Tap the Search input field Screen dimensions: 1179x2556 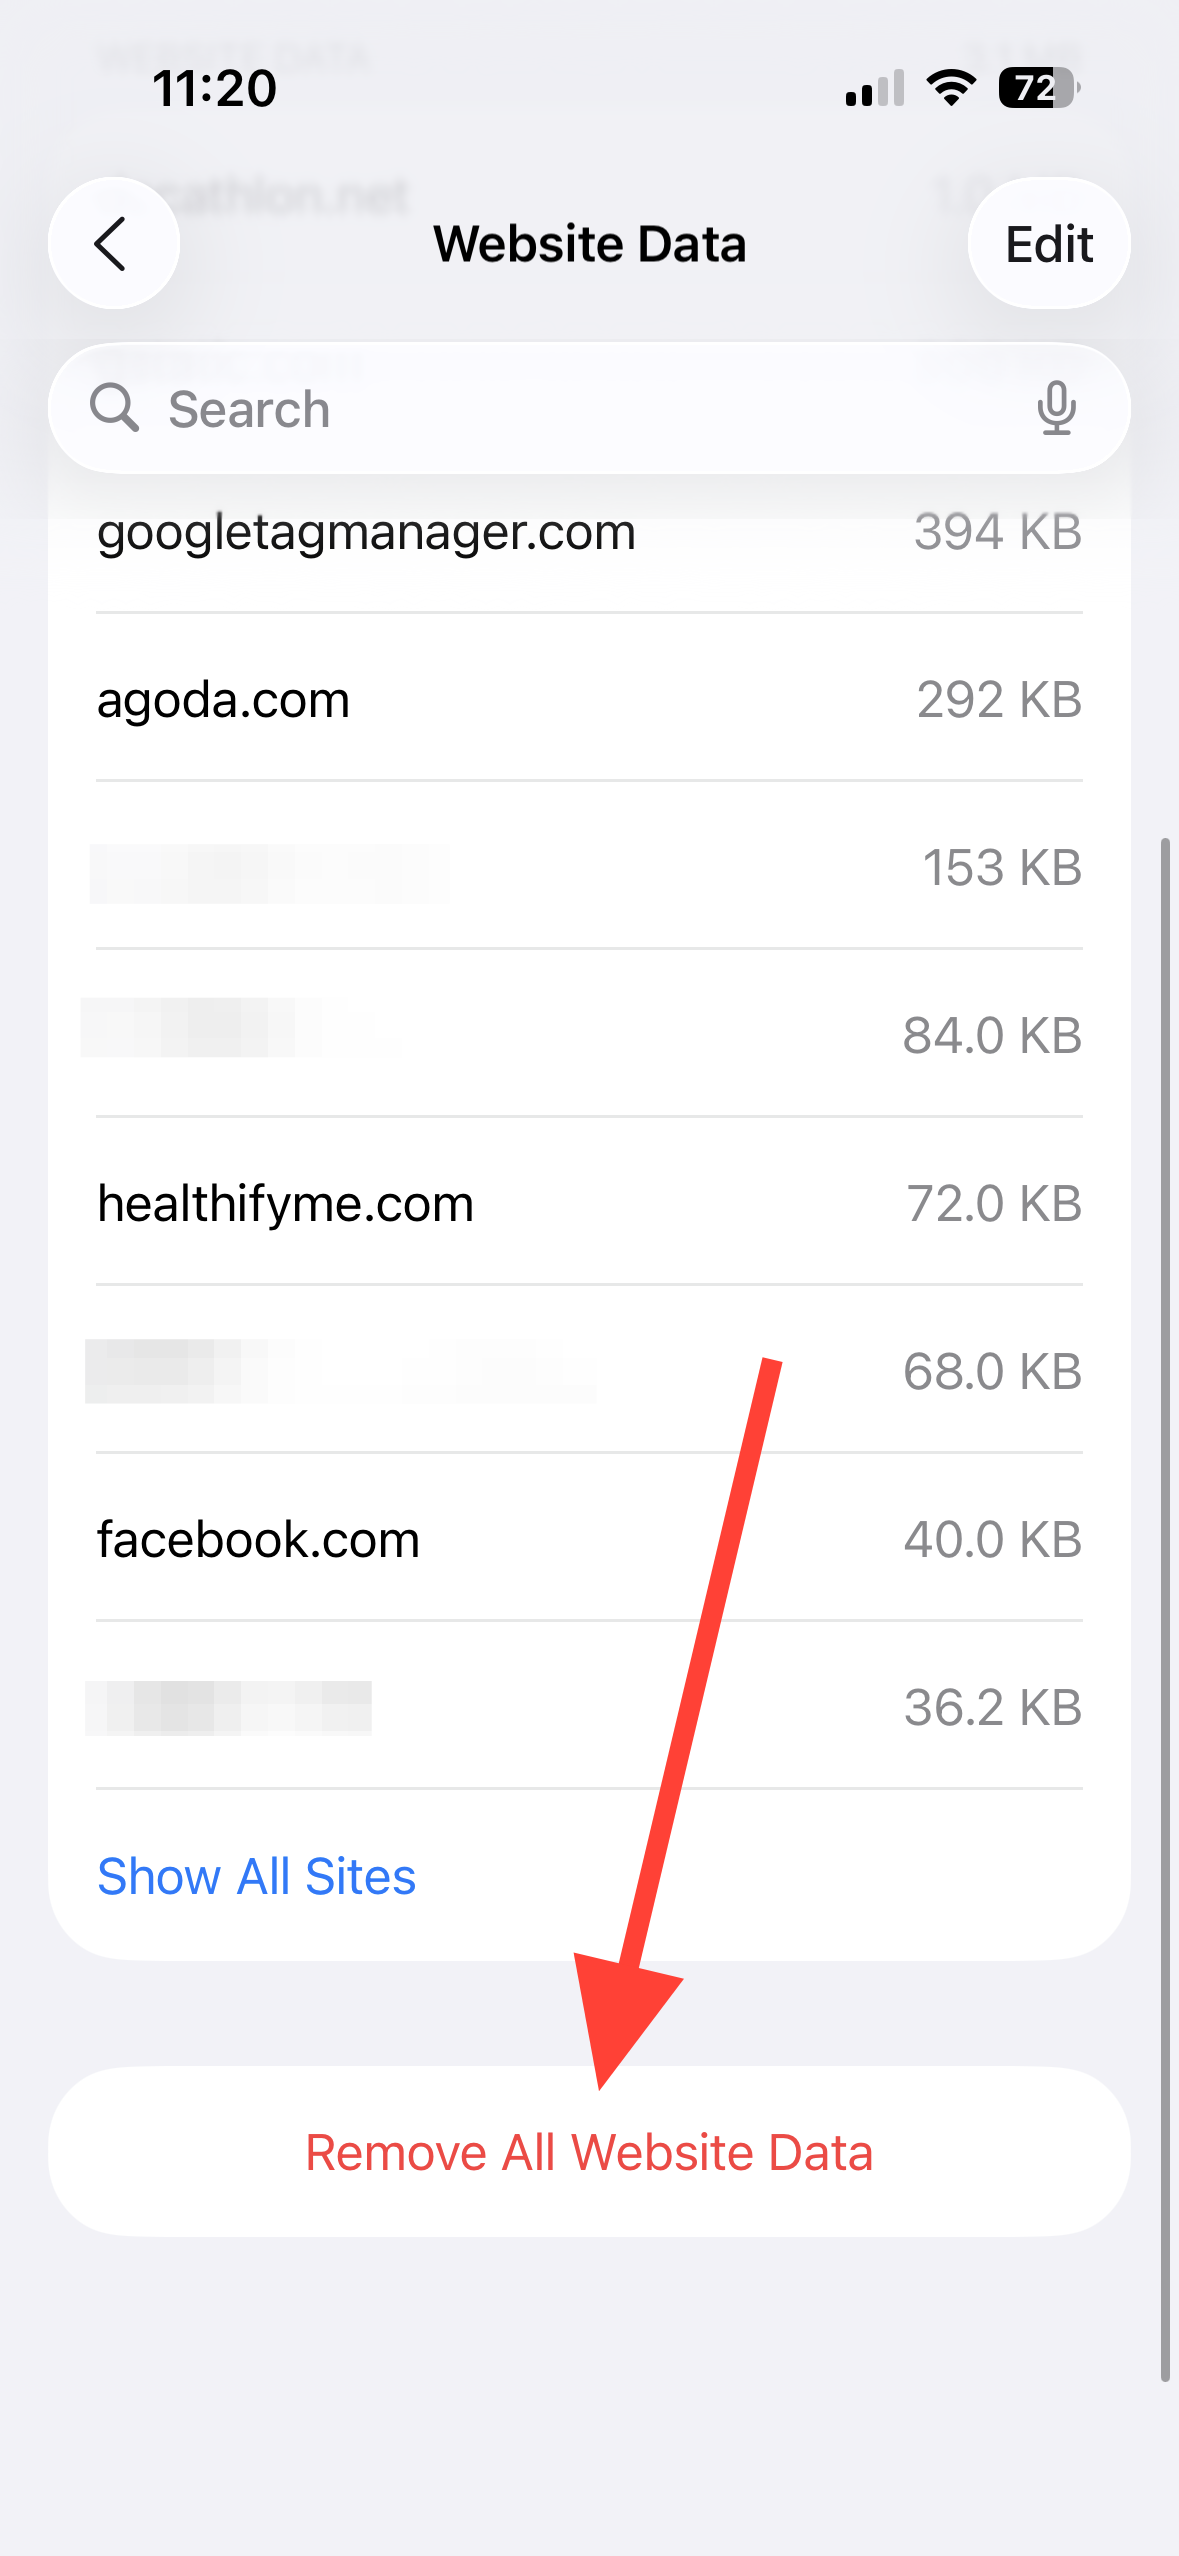589,408
